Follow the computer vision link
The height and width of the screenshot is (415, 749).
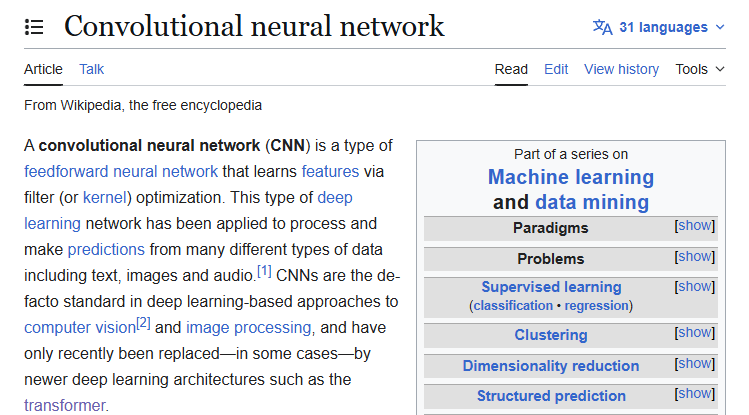[x=79, y=327]
